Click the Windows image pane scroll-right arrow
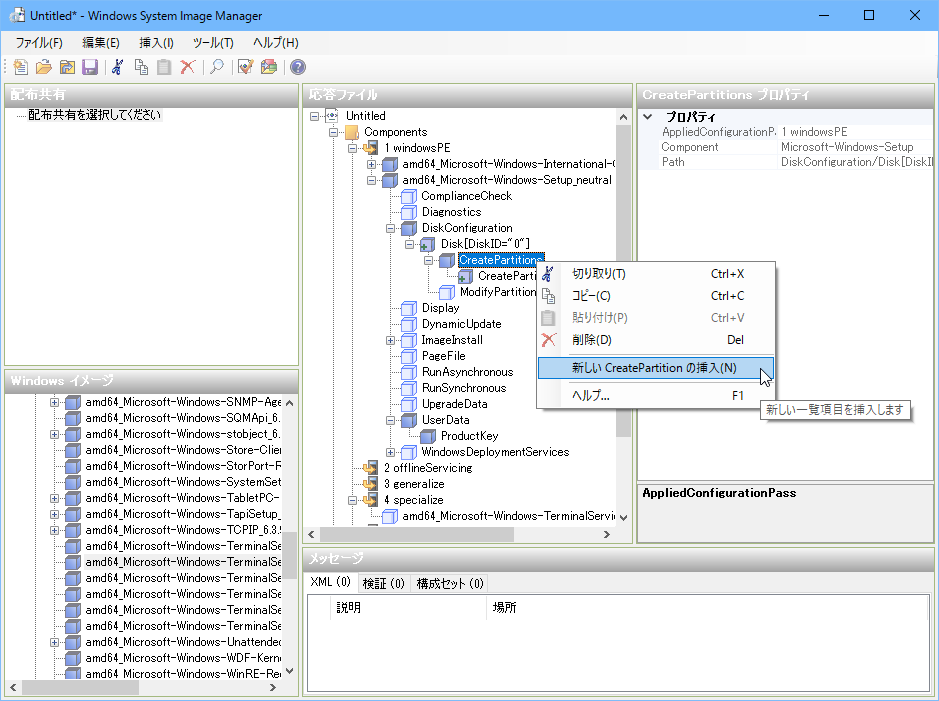Screen dimensions: 939x701 point(272,688)
